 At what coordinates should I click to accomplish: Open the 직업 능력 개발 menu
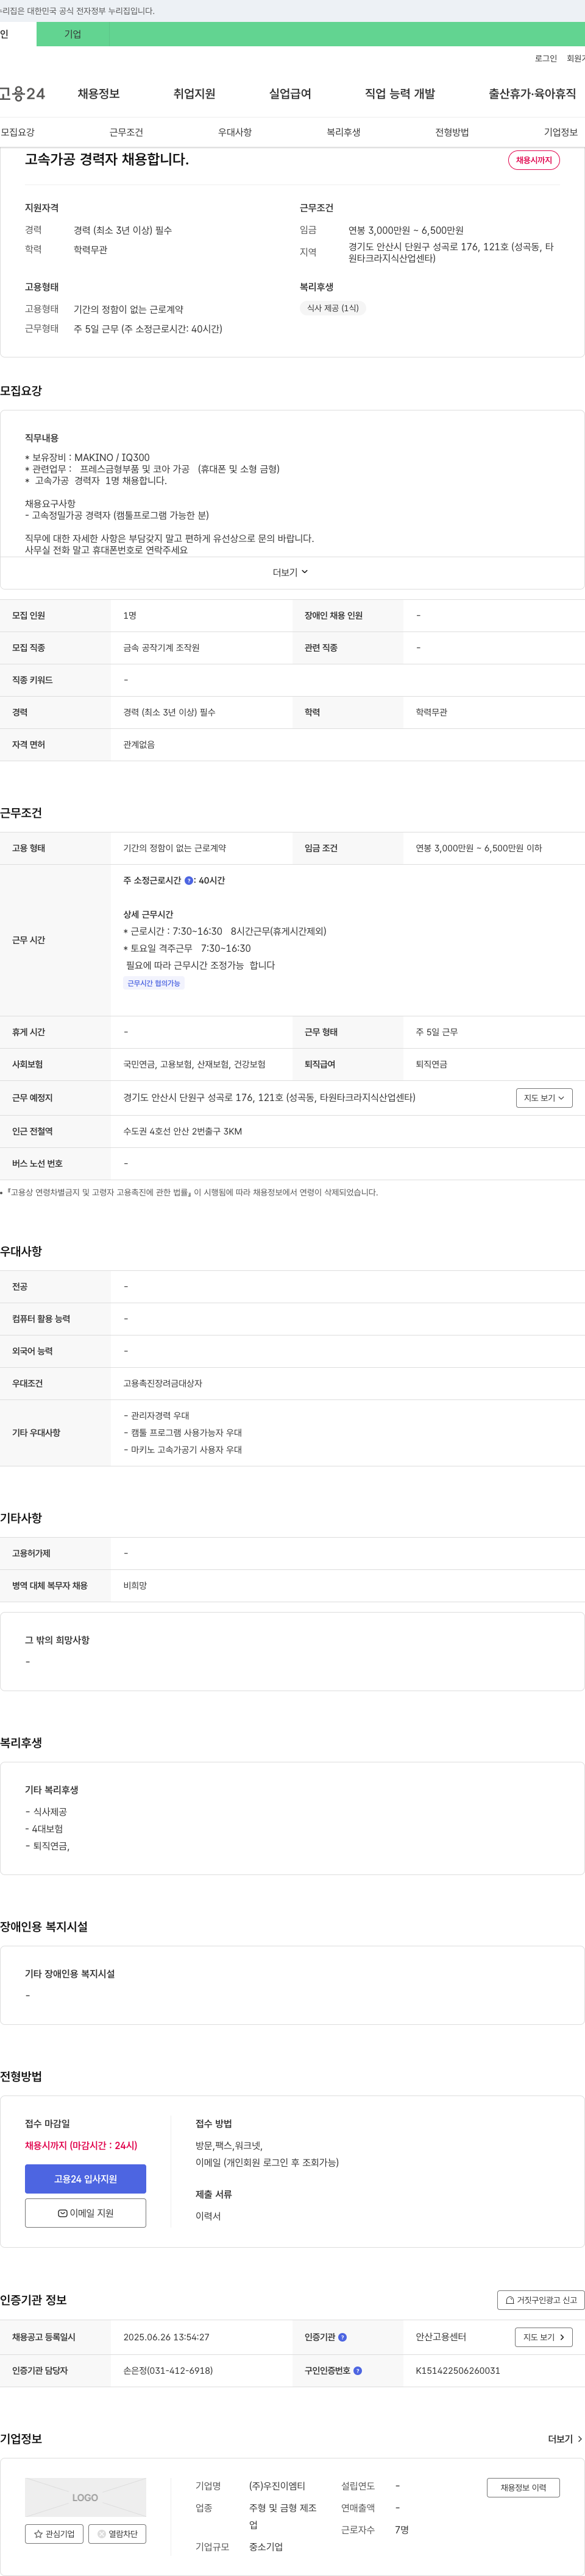(x=400, y=93)
